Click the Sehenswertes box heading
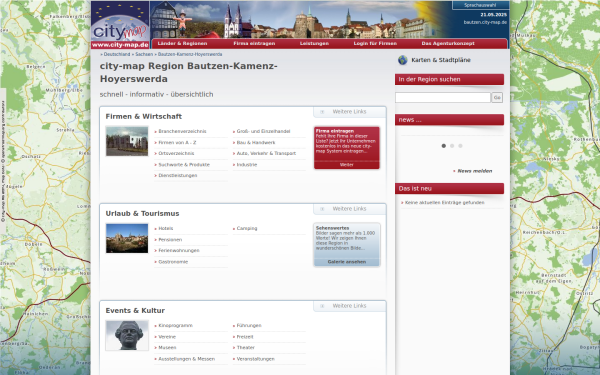This screenshot has height=375, width=600. pyautogui.click(x=332, y=228)
